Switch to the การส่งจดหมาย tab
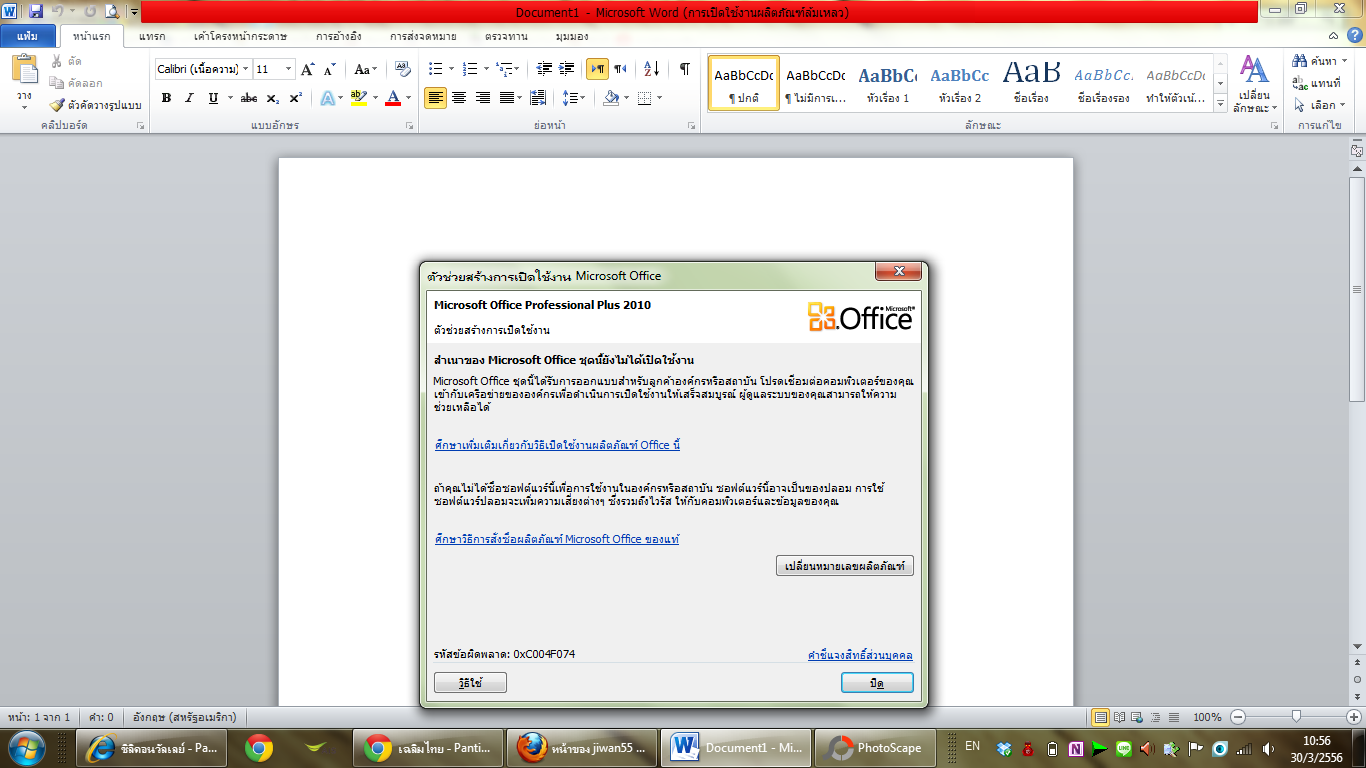Viewport: 1366px width, 768px height. [x=423, y=36]
